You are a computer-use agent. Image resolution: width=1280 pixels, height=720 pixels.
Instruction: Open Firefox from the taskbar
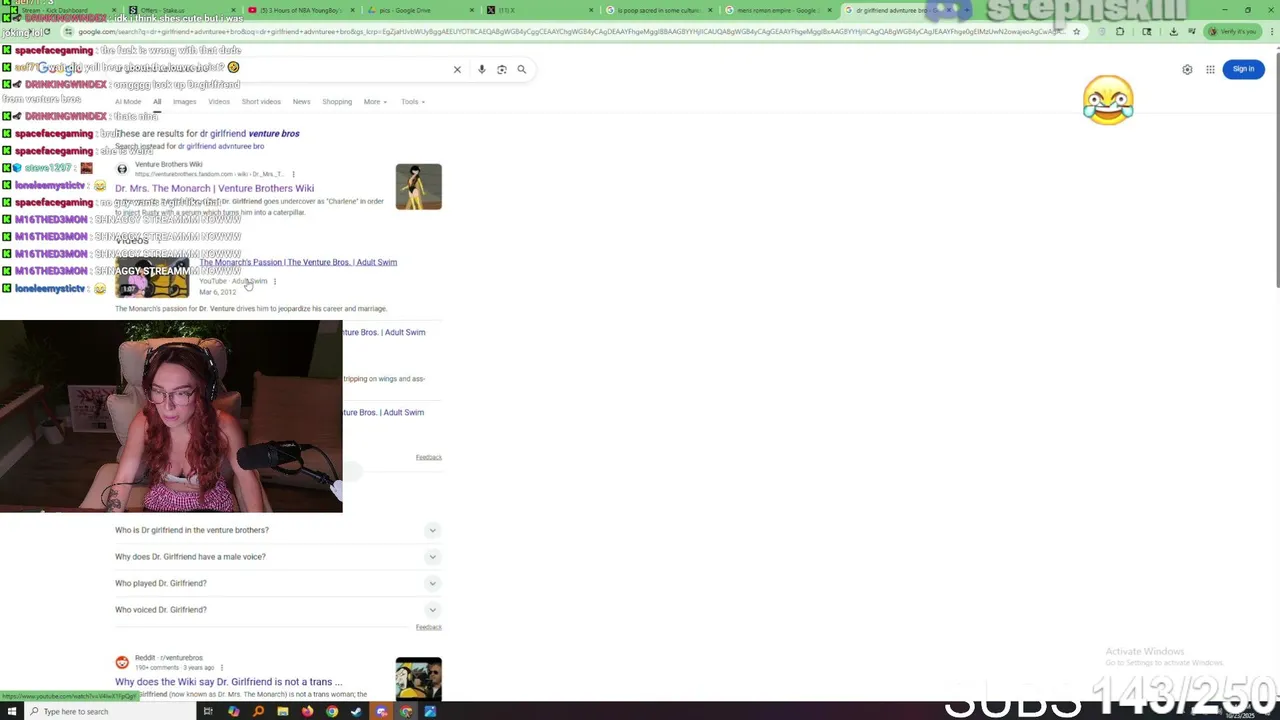[x=307, y=711]
